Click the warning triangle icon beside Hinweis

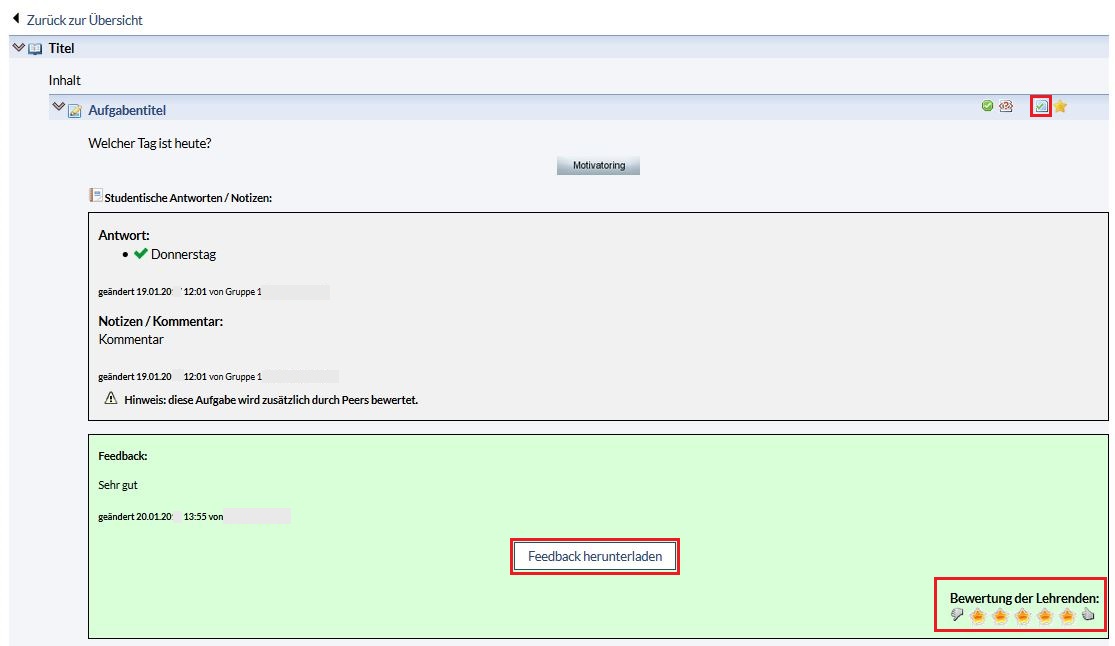(x=111, y=399)
